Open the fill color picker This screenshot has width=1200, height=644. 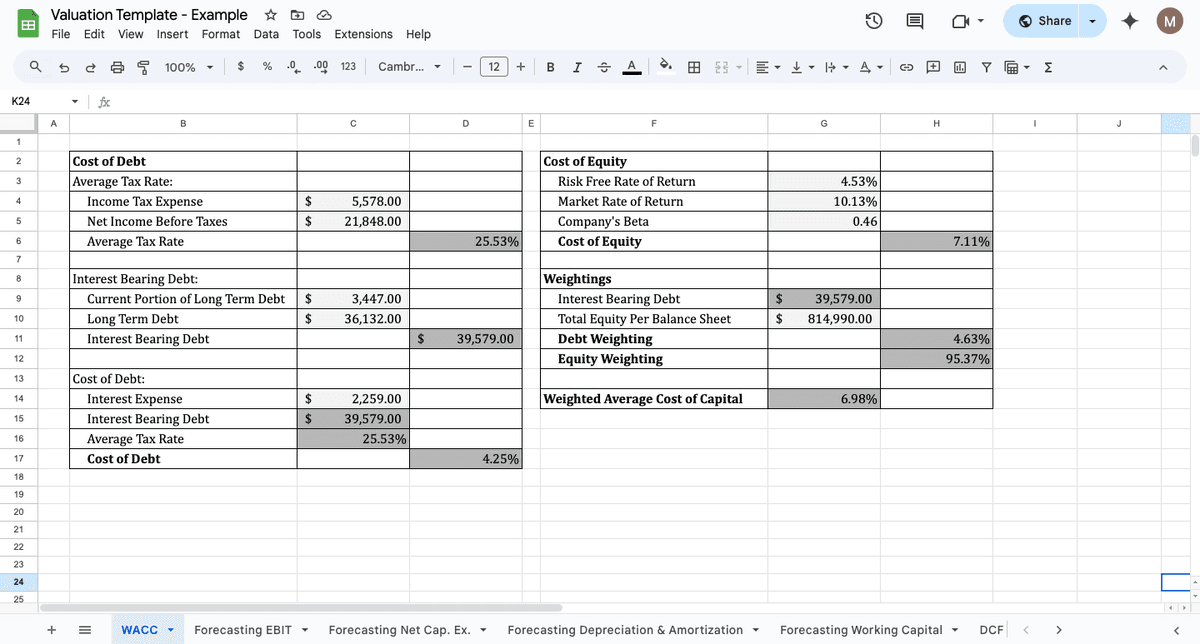664,67
